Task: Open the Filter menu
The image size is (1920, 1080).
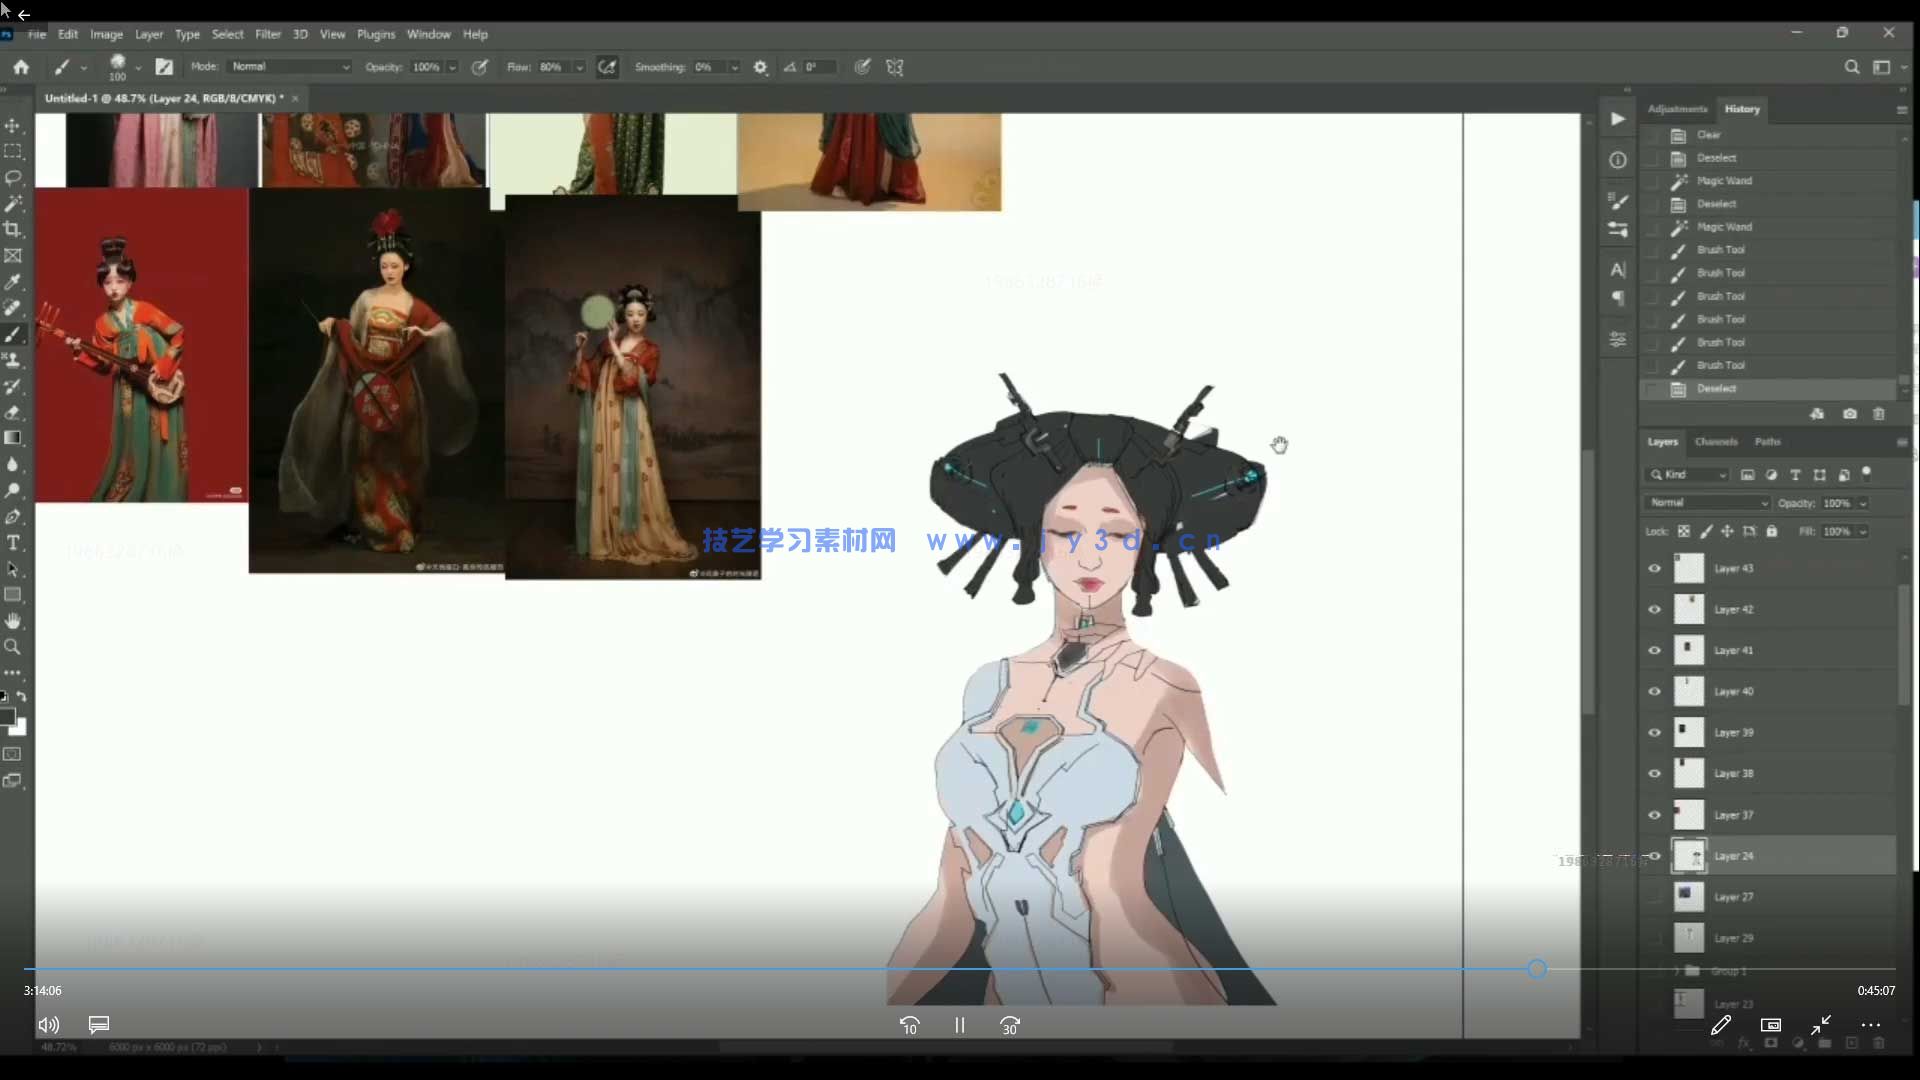Action: tap(267, 33)
